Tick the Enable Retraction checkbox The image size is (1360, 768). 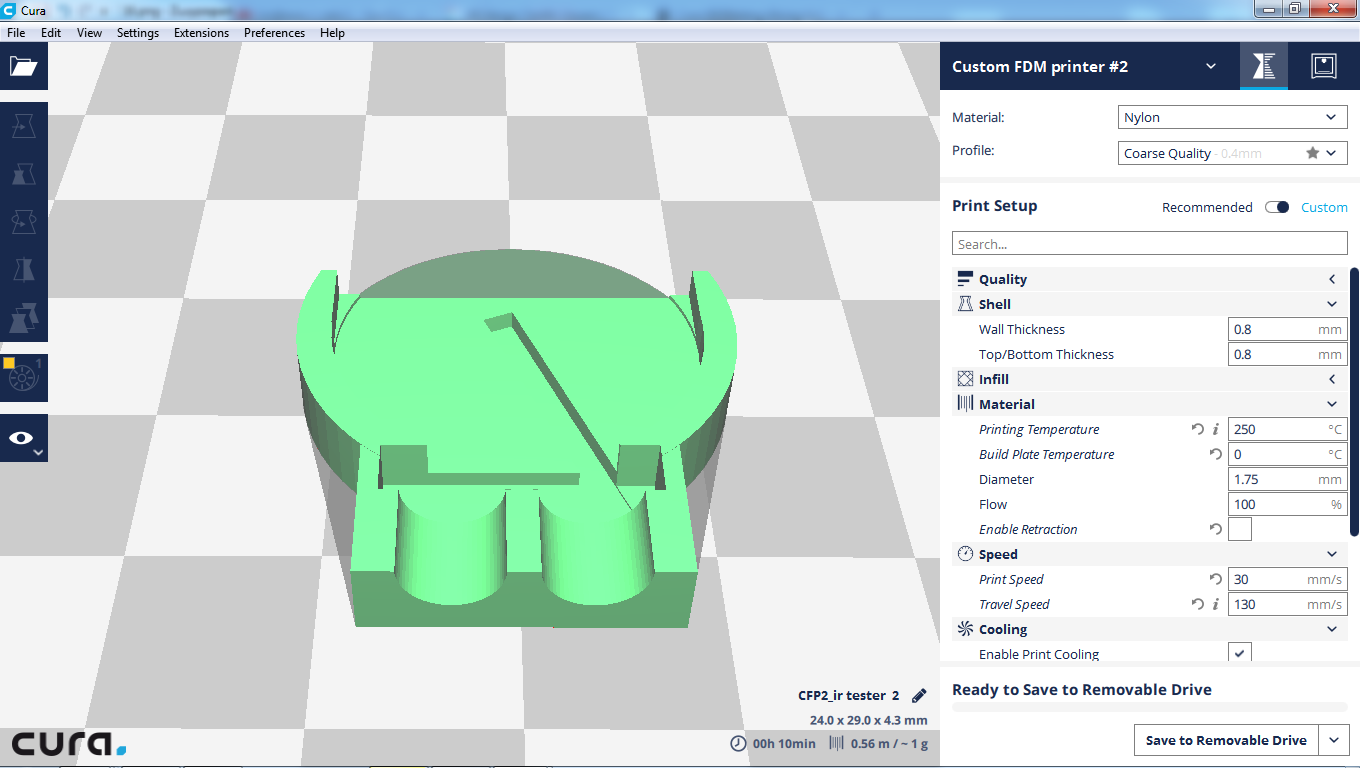pyautogui.click(x=1240, y=529)
